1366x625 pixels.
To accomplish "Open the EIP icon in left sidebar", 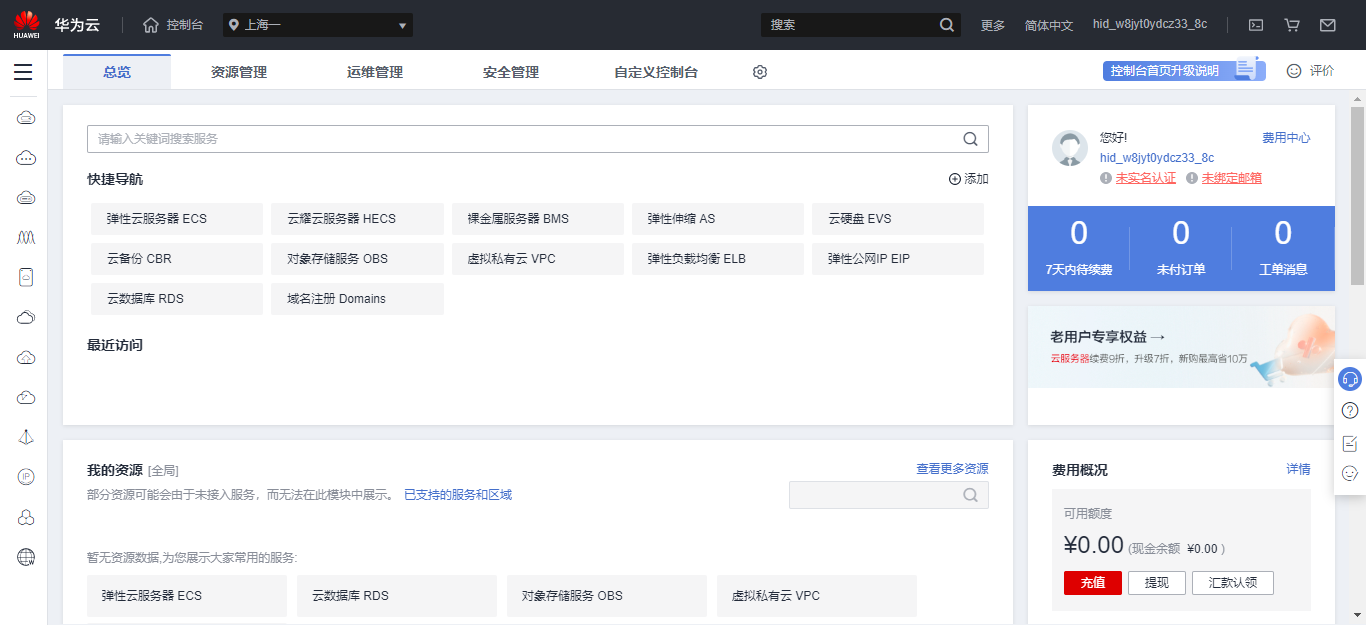I will [x=24, y=477].
